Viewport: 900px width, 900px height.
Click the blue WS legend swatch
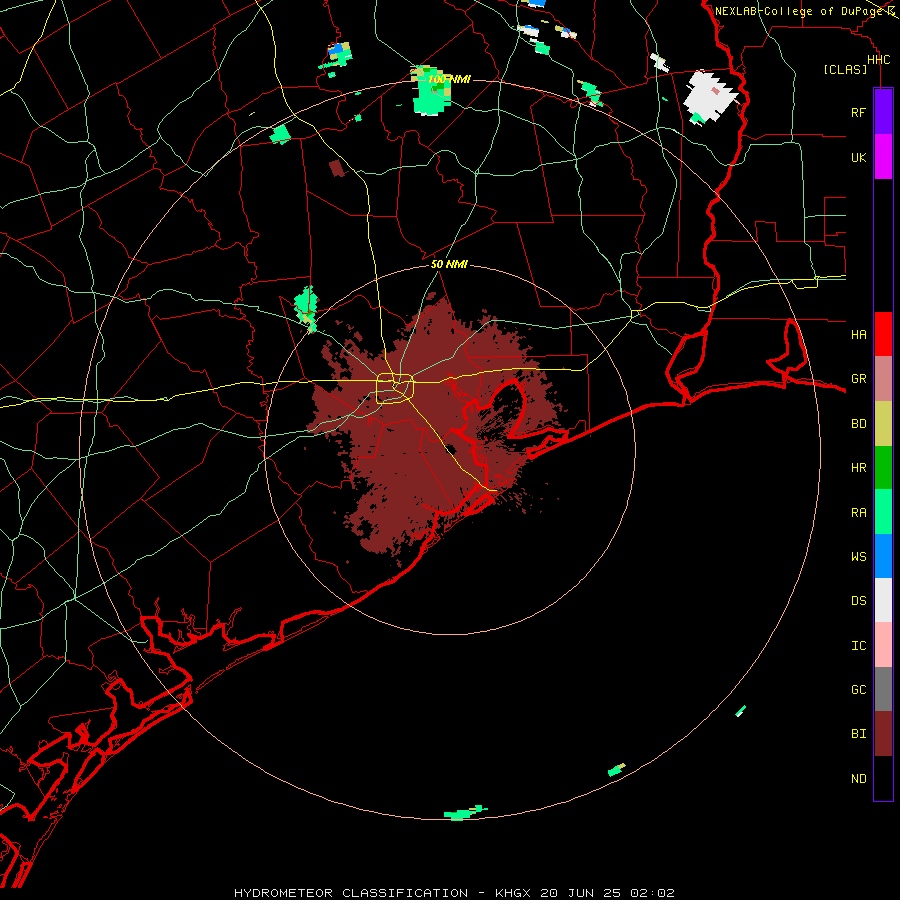point(883,556)
